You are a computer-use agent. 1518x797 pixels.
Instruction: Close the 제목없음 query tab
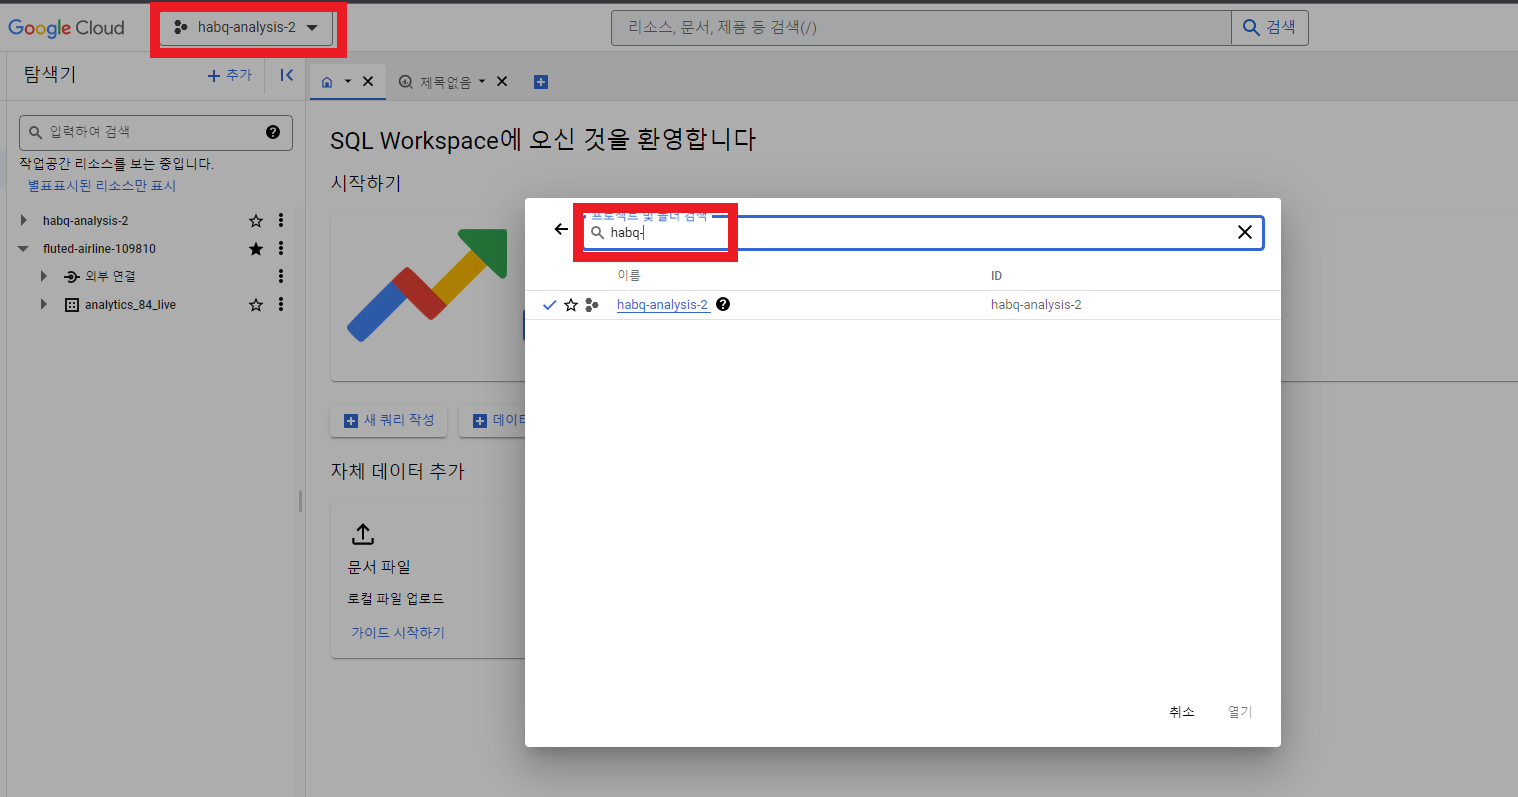pos(502,82)
